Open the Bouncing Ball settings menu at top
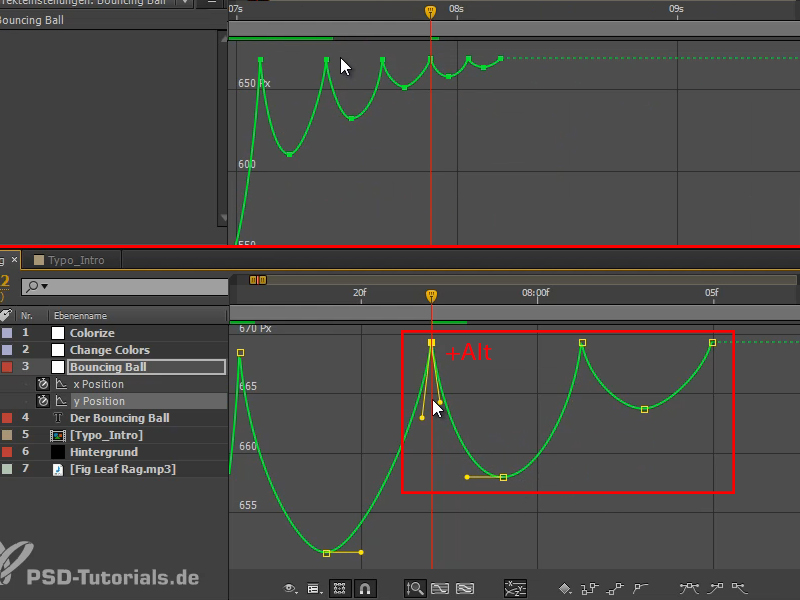 pos(185,3)
